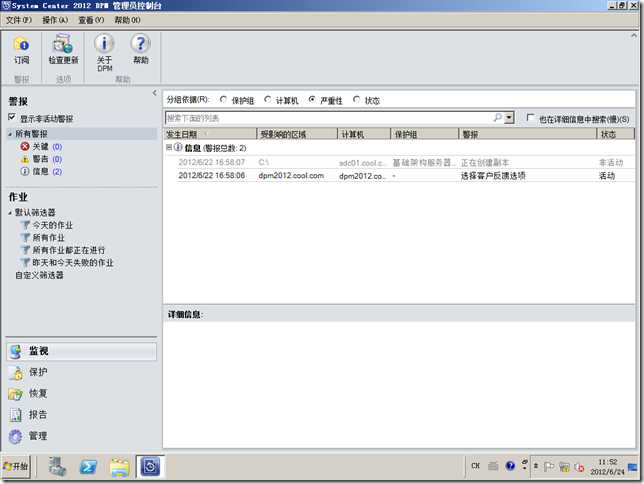This screenshot has width=644, height=484.
Task: Click the tray help question mark icon
Action: pos(510,466)
